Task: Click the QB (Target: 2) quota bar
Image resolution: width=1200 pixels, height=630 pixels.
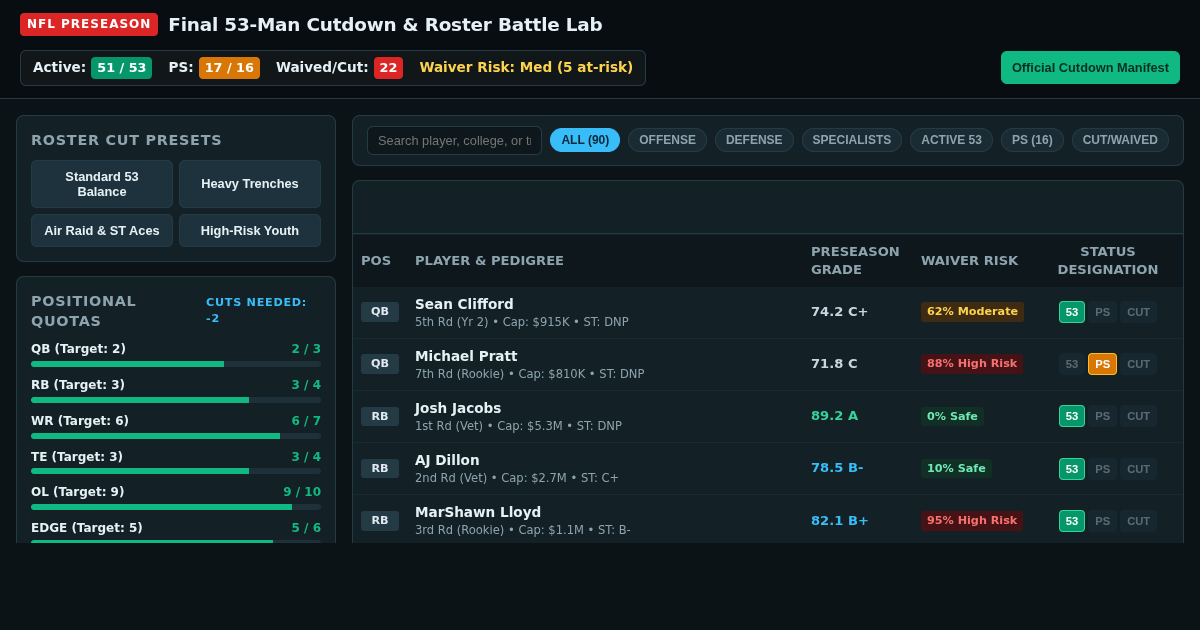Action: pos(176,364)
